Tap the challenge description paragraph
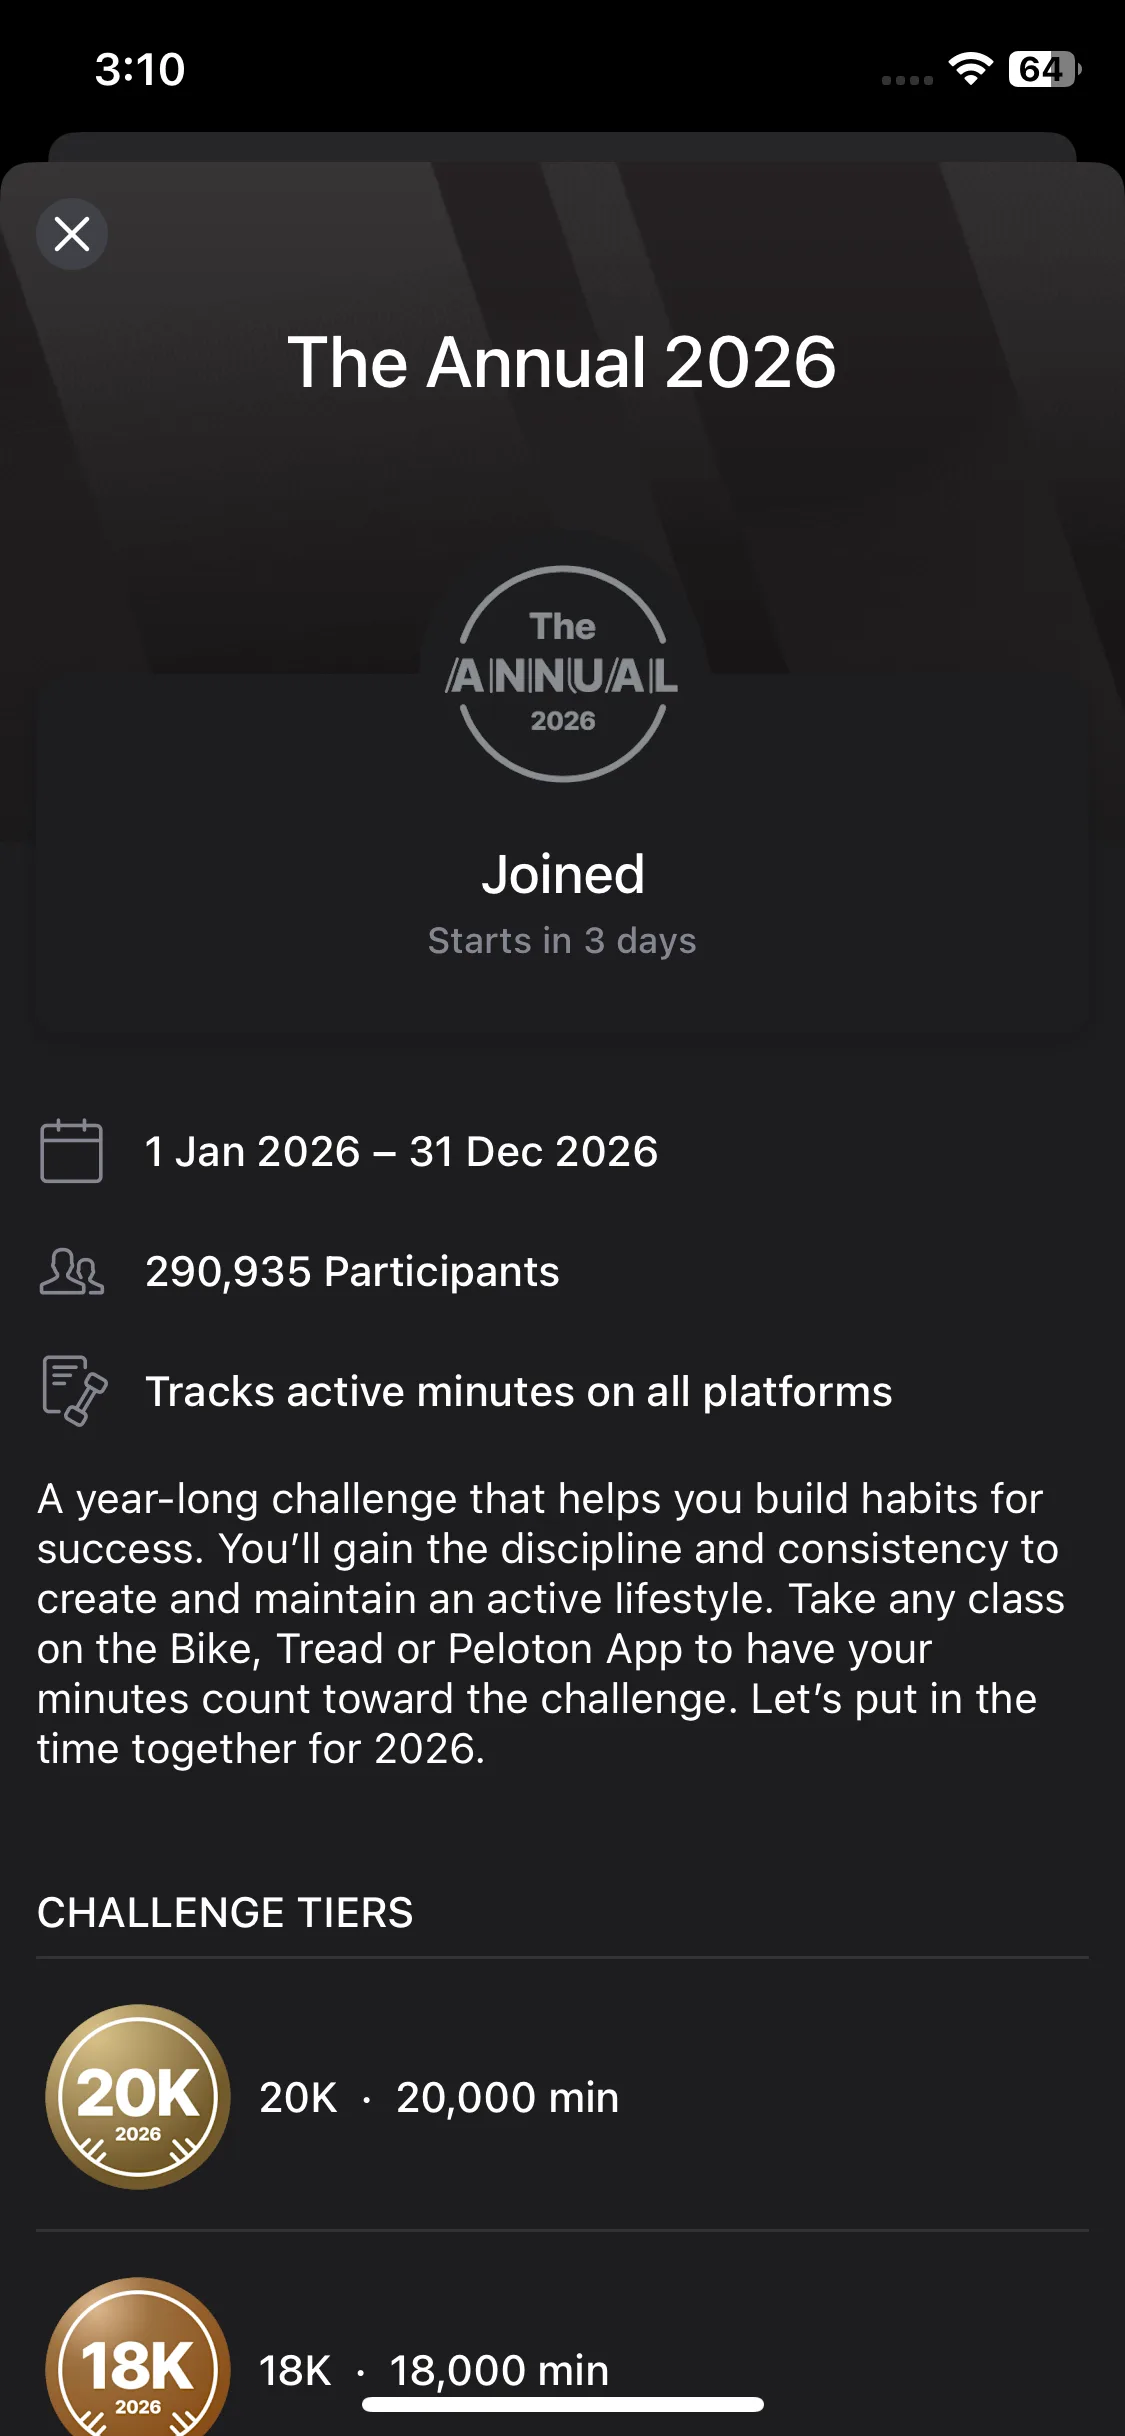The width and height of the screenshot is (1125, 2436). point(550,1624)
